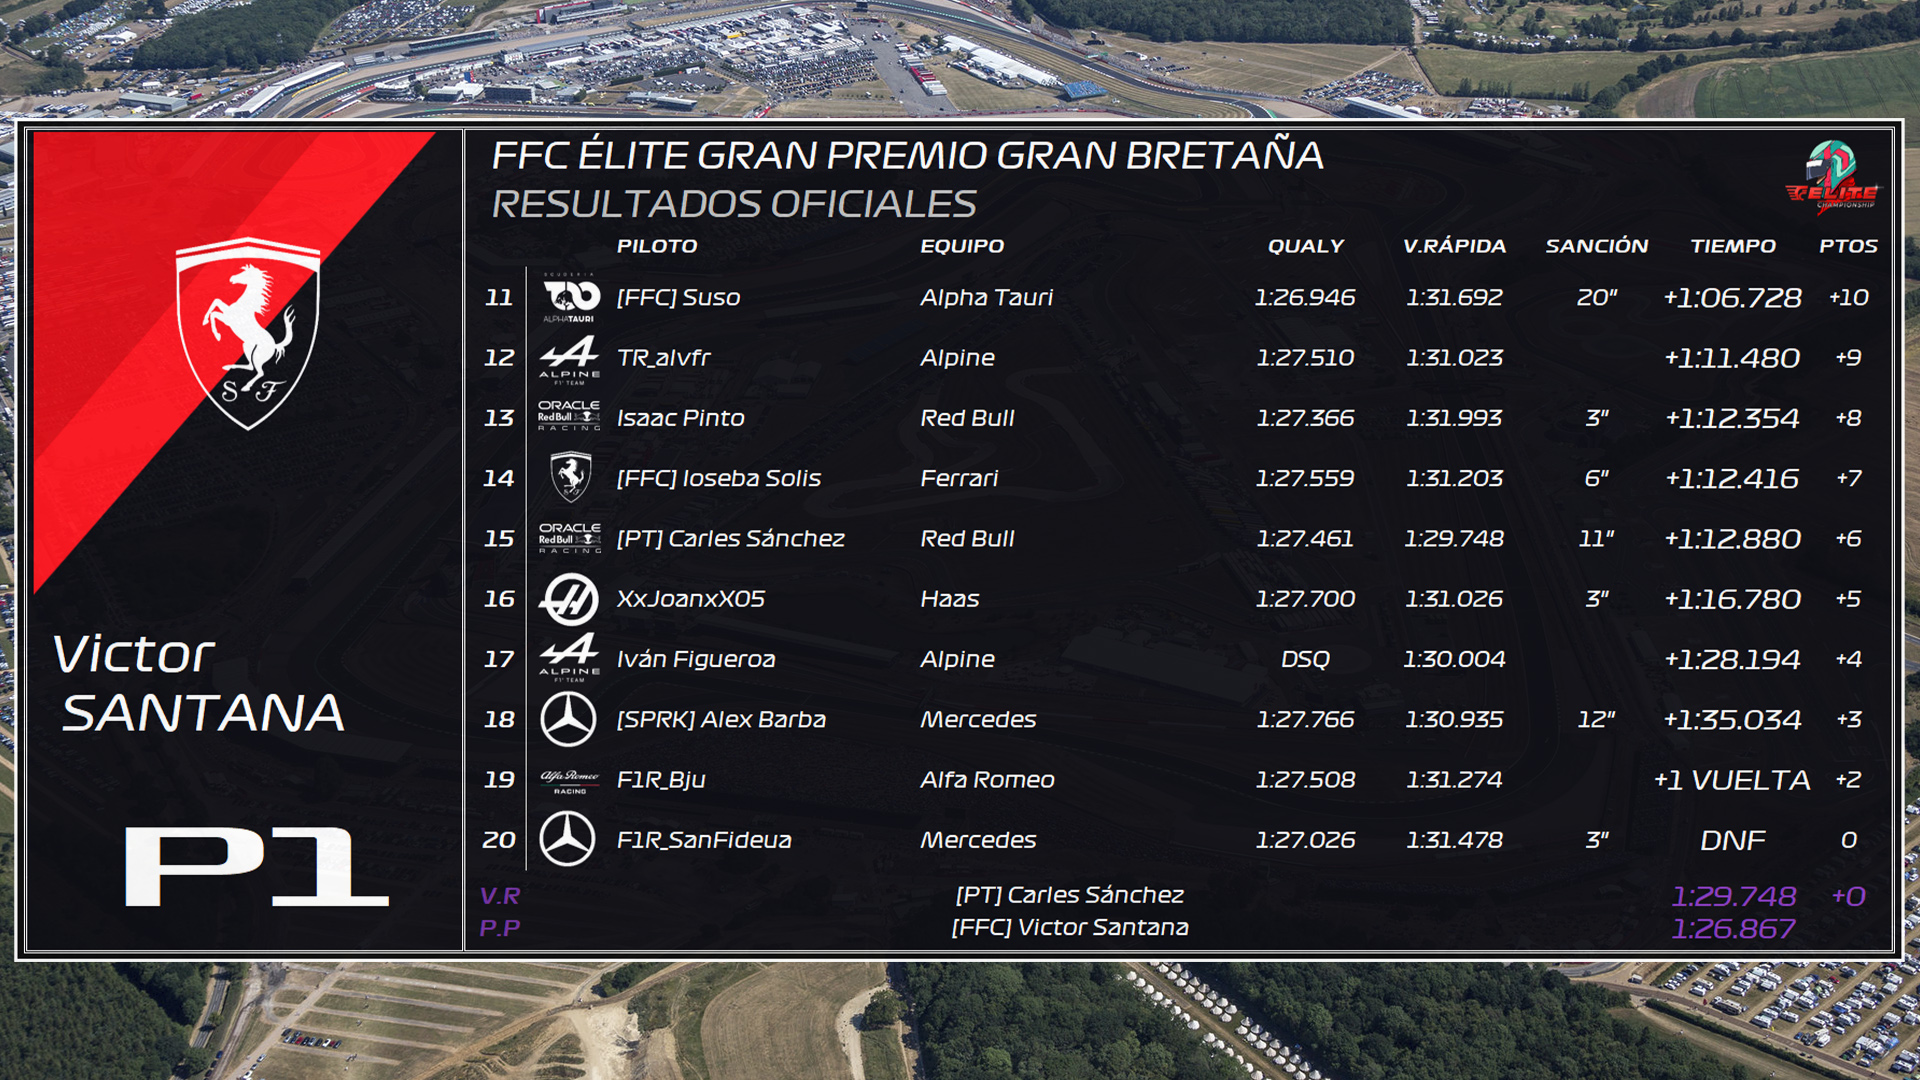Click the Mercedes star beside F1R_SanFideua
The width and height of the screenshot is (1920, 1080).
pos(568,839)
